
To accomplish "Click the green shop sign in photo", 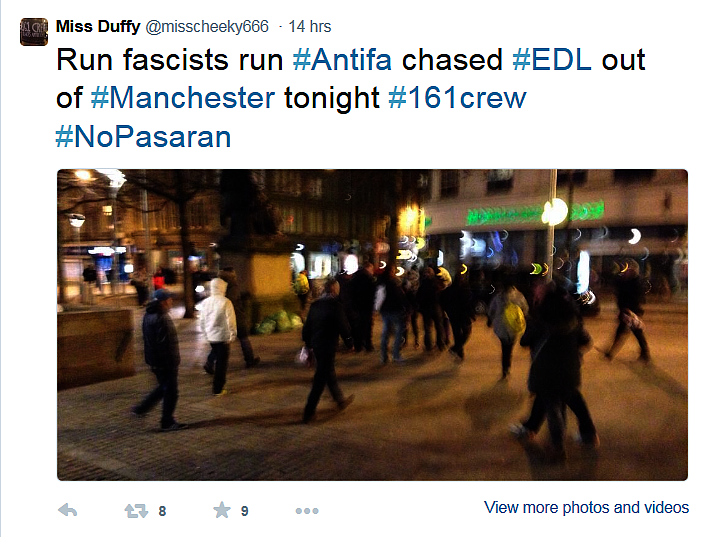I will point(535,213).
